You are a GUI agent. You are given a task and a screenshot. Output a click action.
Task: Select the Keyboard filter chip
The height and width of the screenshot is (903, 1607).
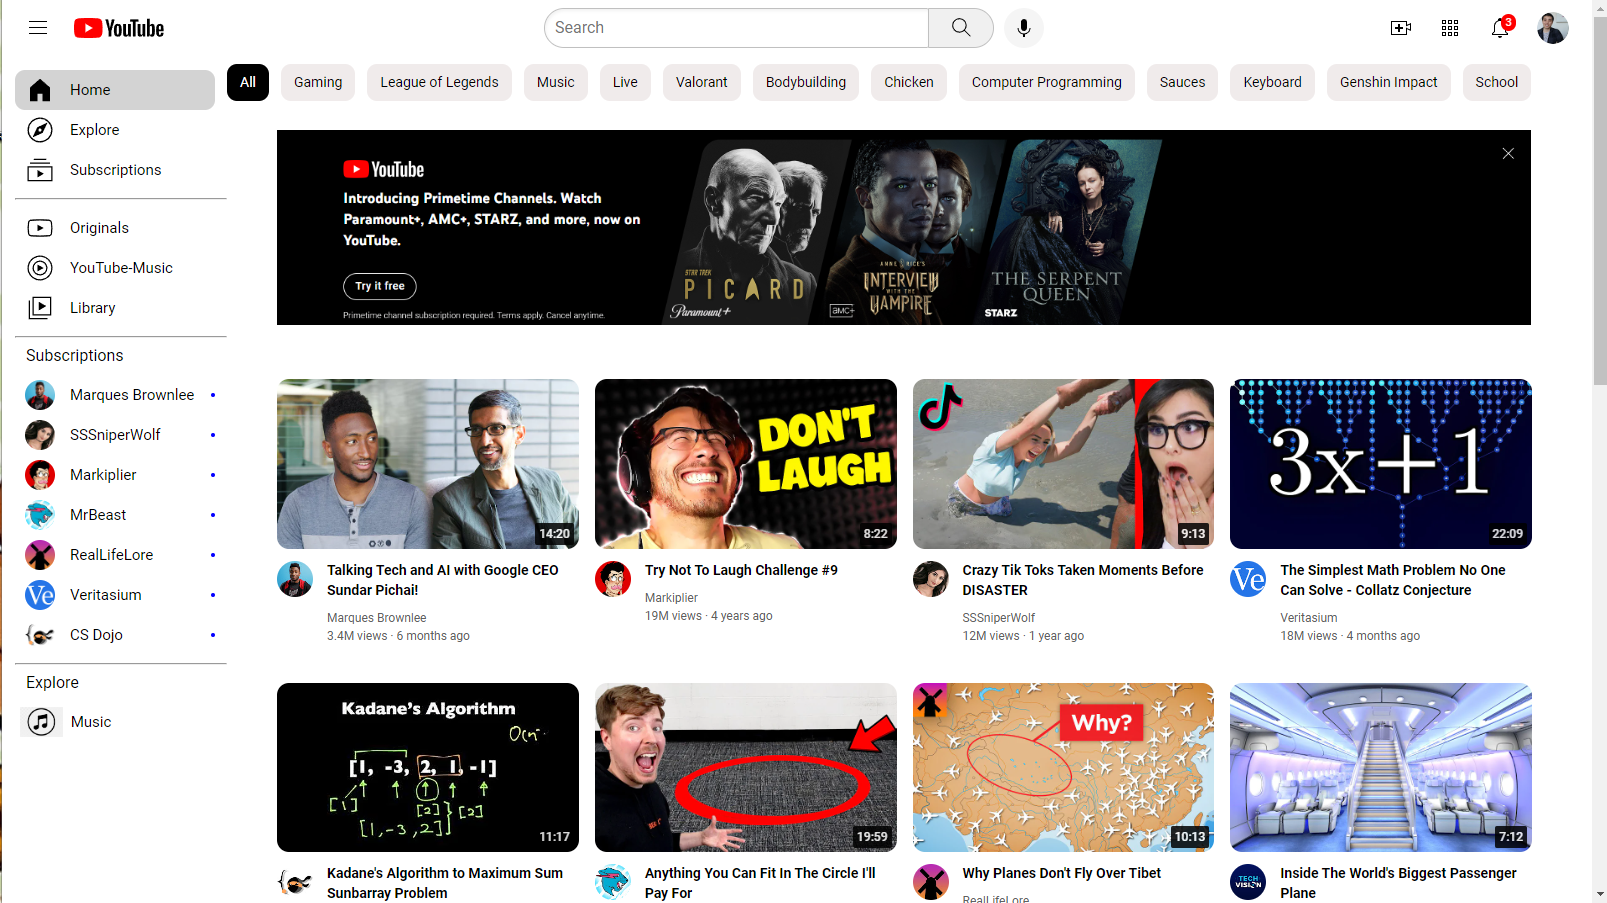(1272, 82)
